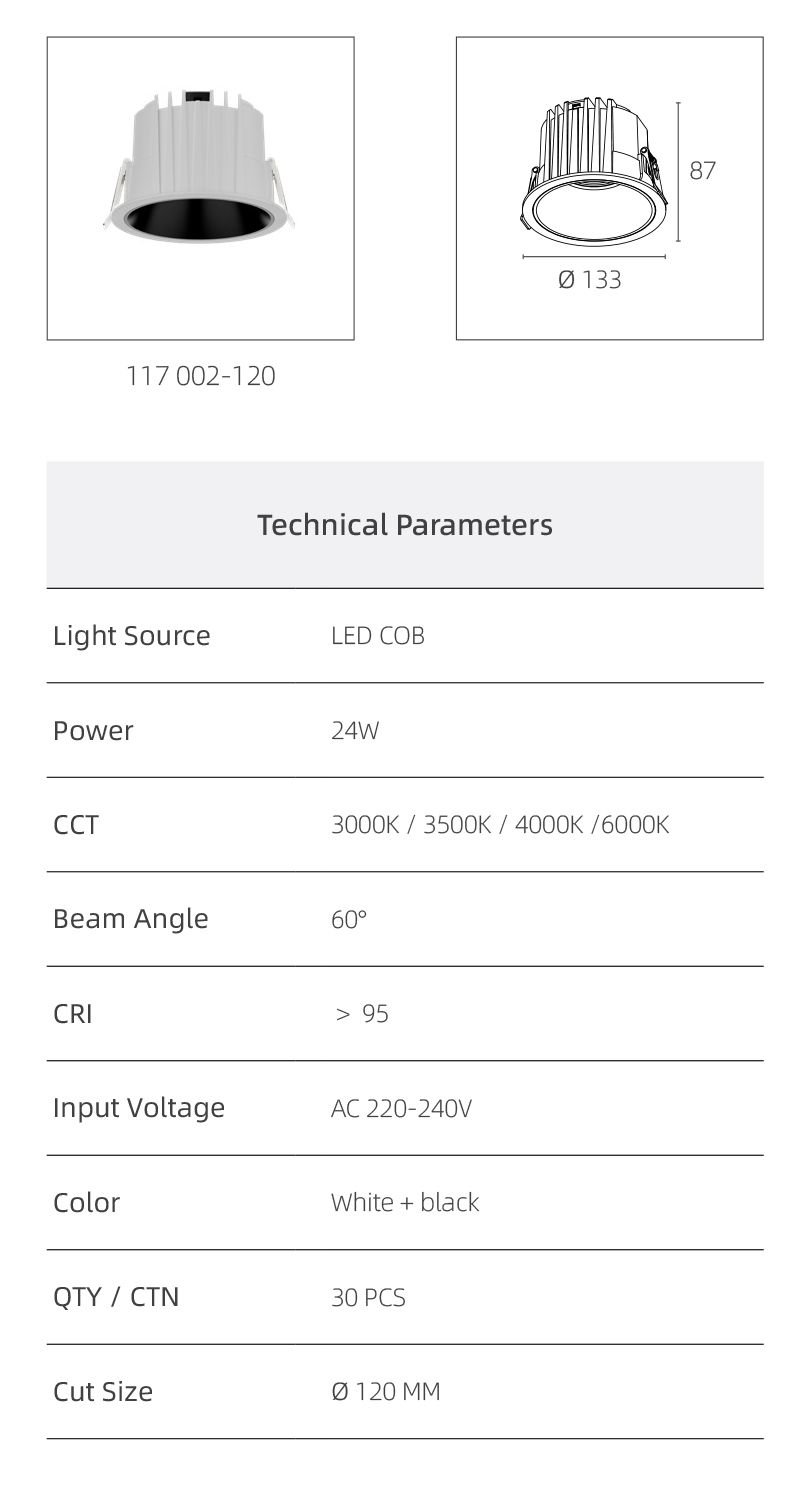This screenshot has height=1502, width=809.
Task: Click the Ø 120 MM cut size value
Action: pos(386,1391)
